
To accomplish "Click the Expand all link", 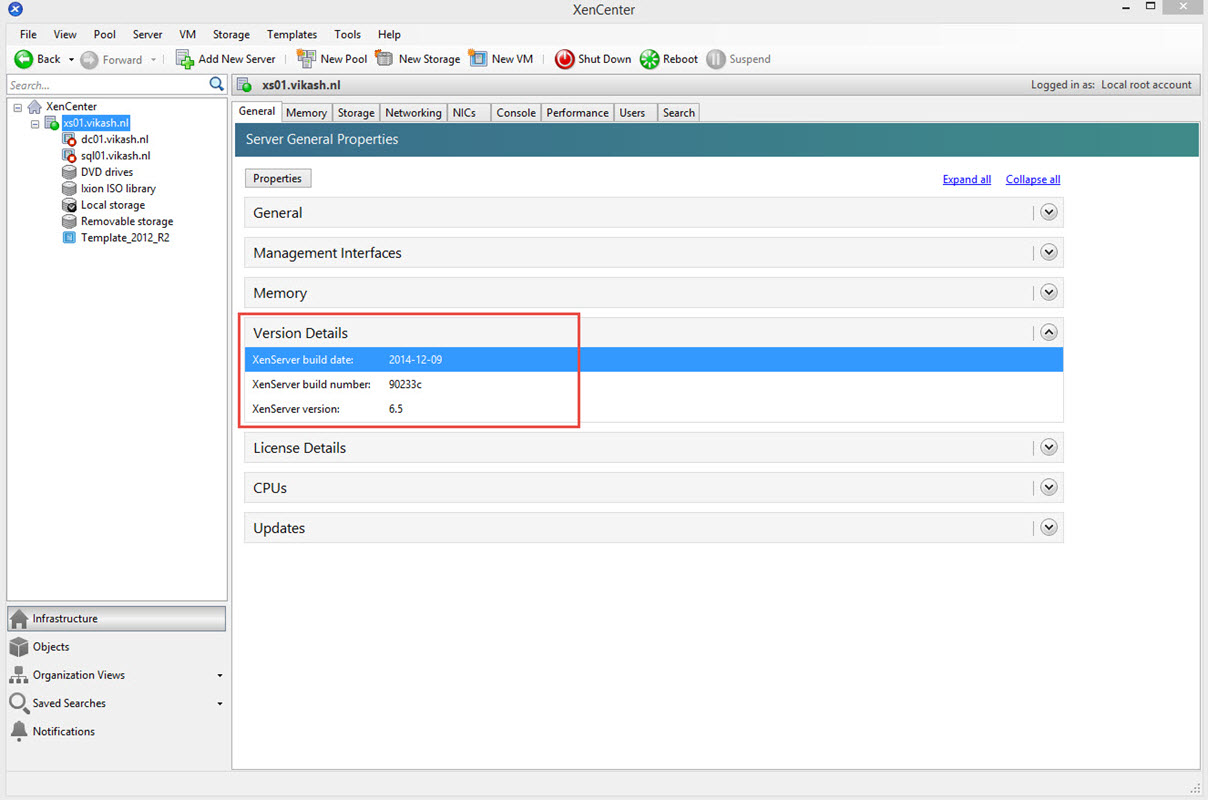I will (967, 180).
